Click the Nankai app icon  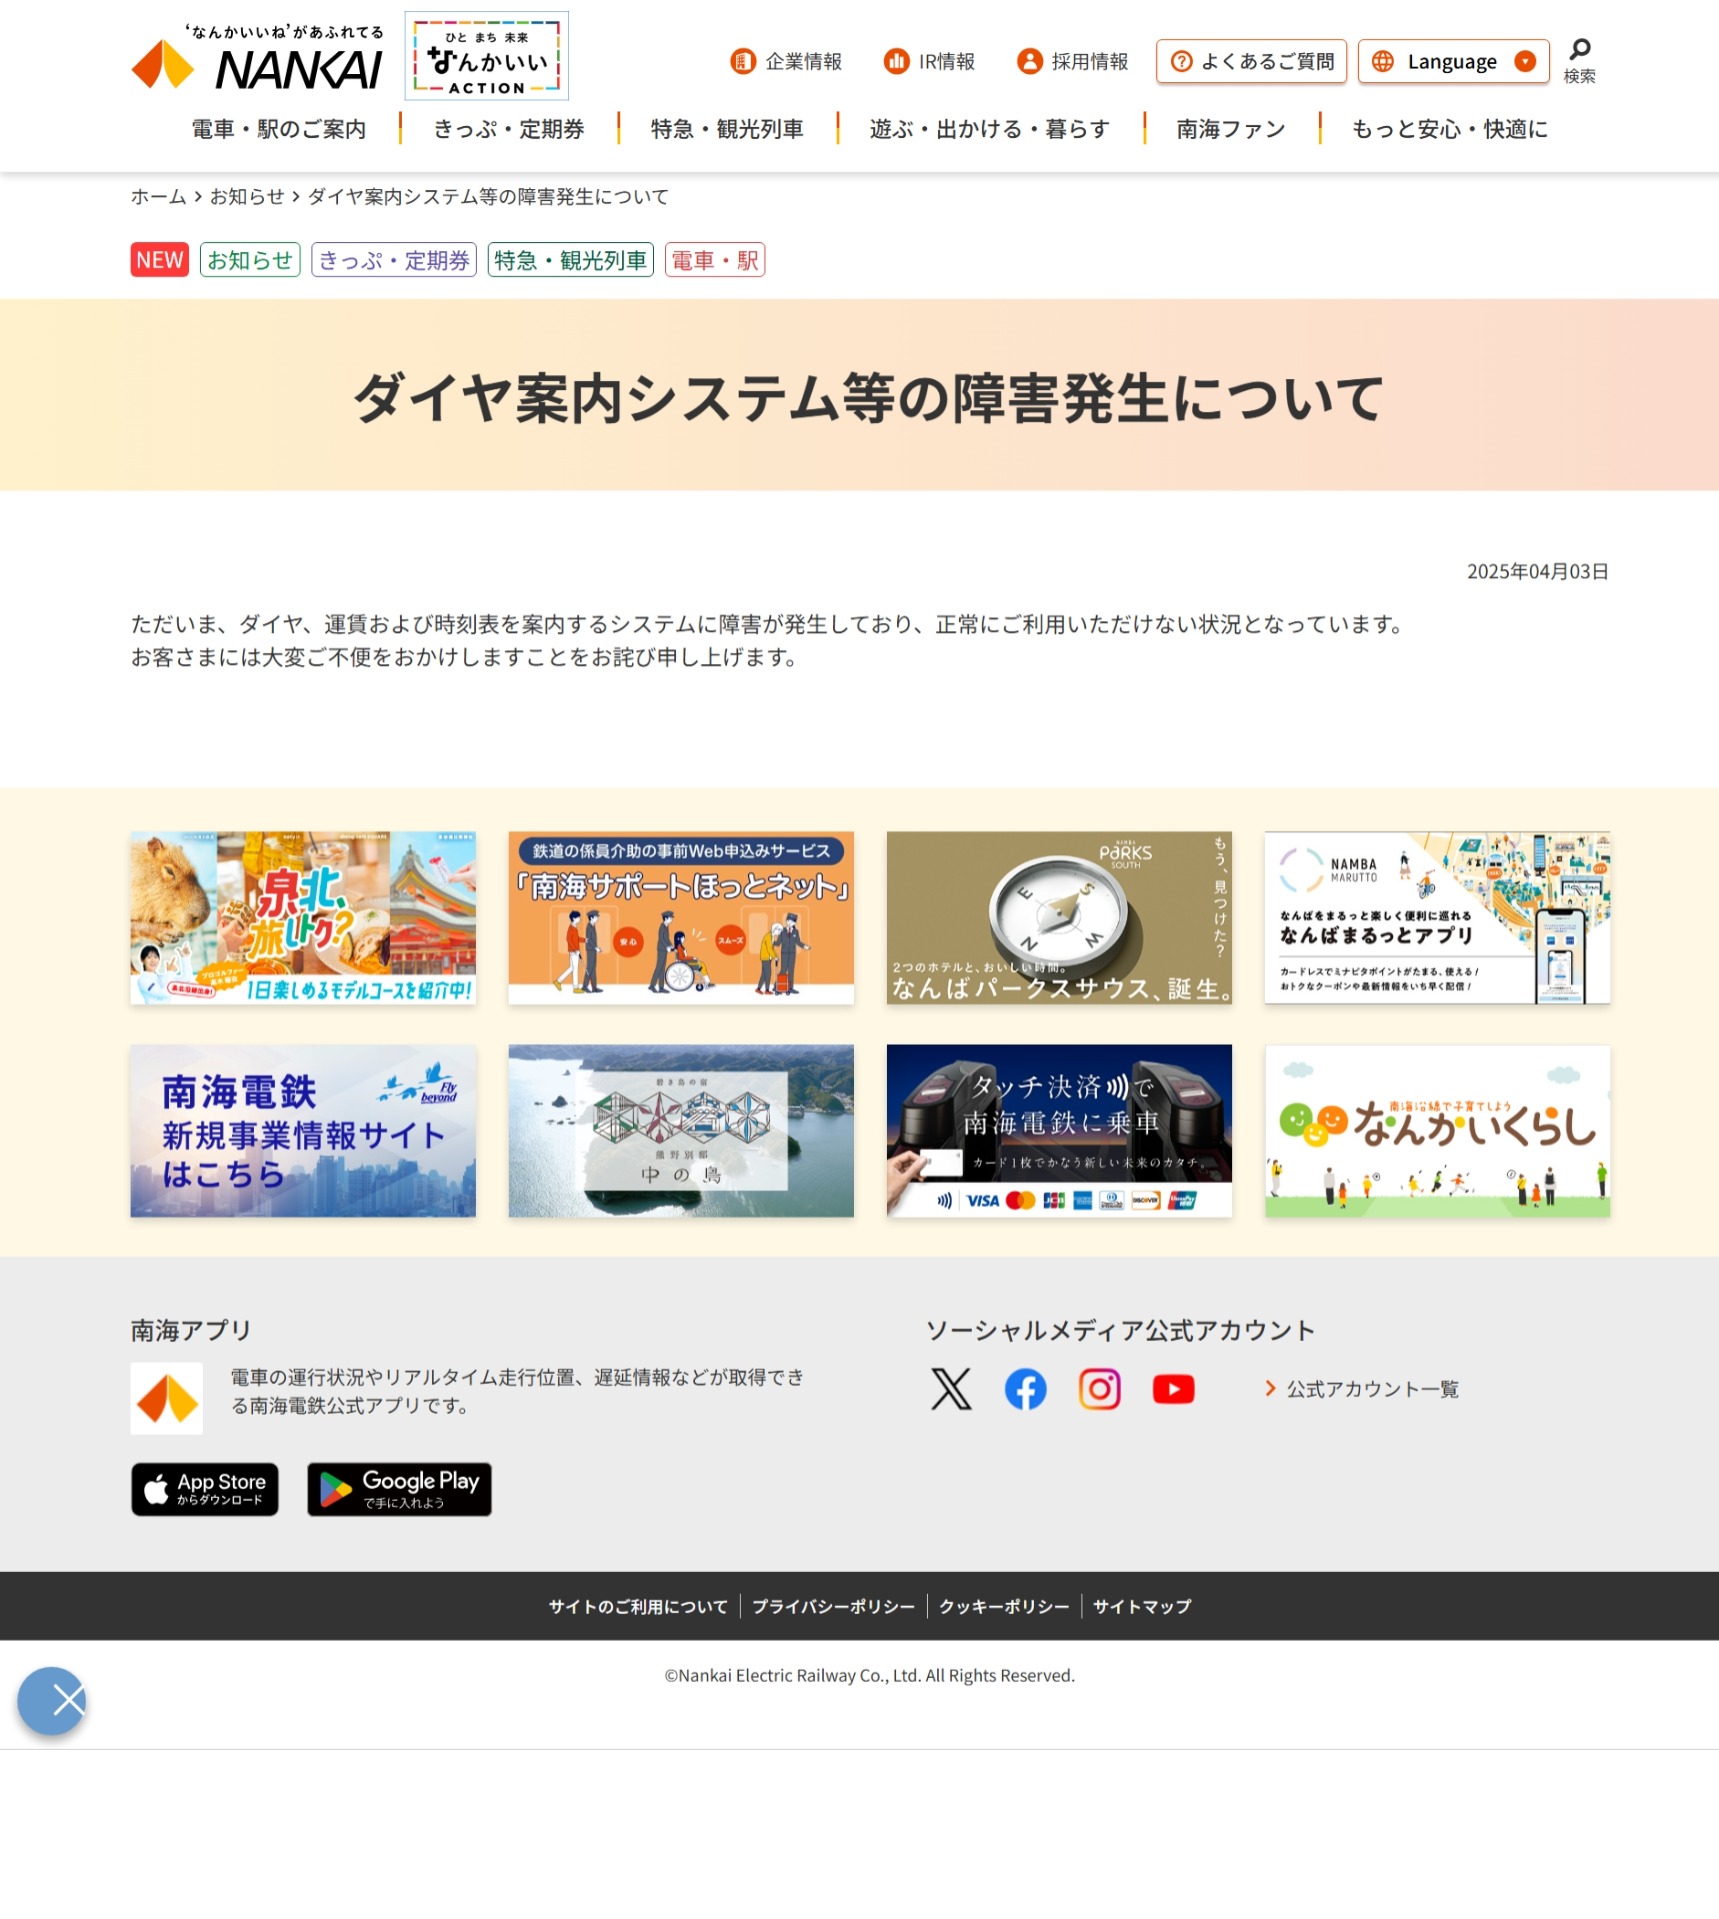(167, 1398)
